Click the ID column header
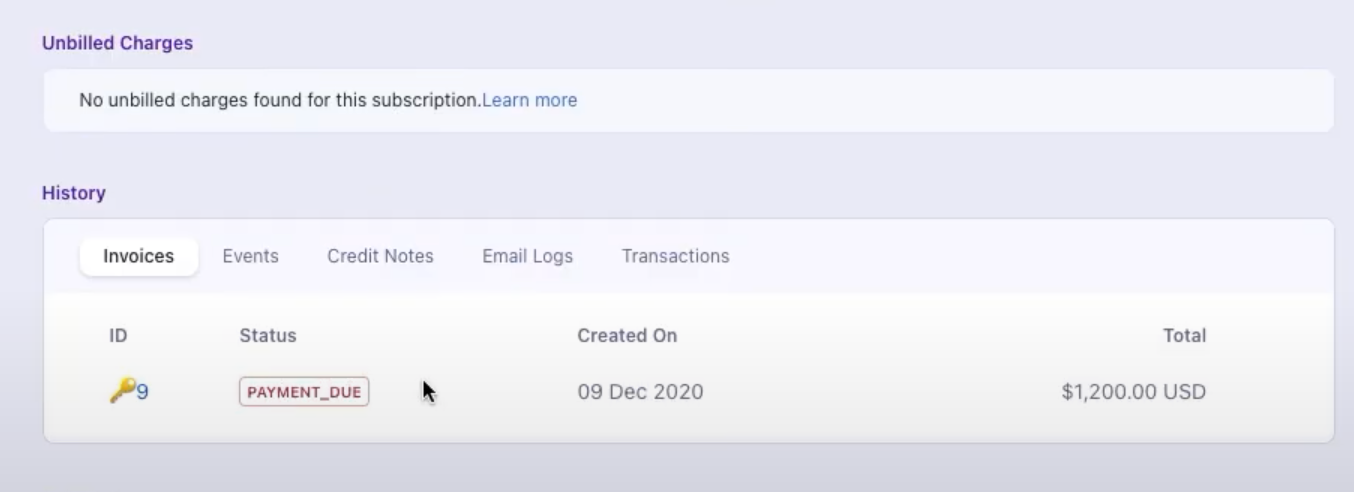 118,336
